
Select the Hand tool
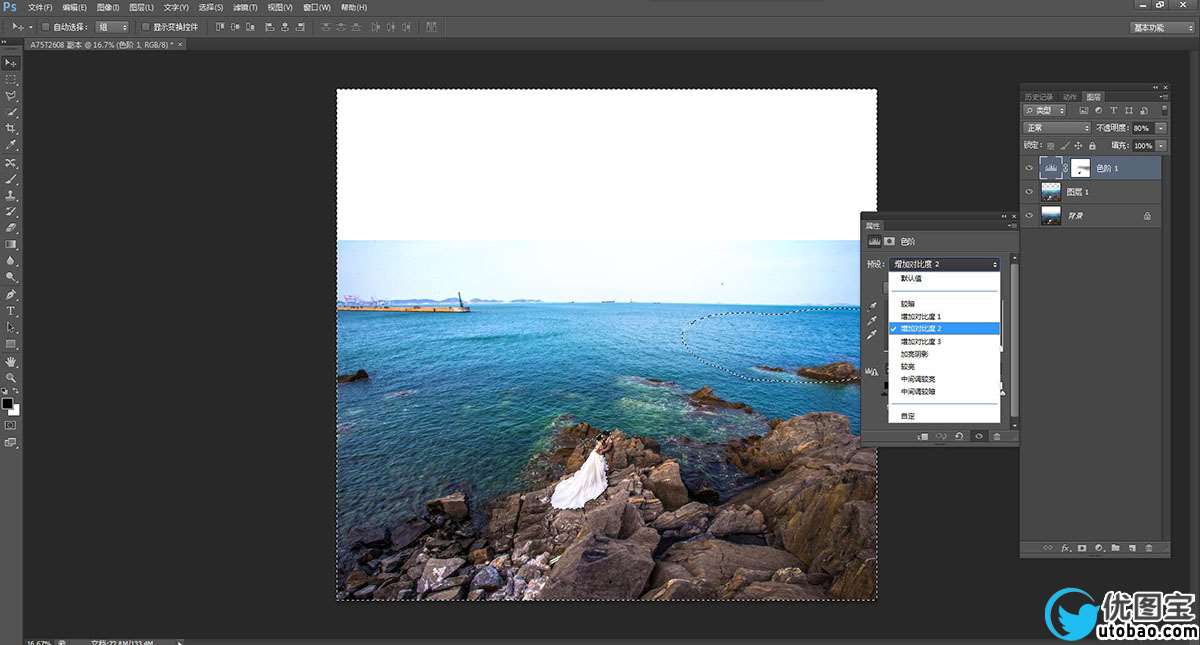click(11, 361)
